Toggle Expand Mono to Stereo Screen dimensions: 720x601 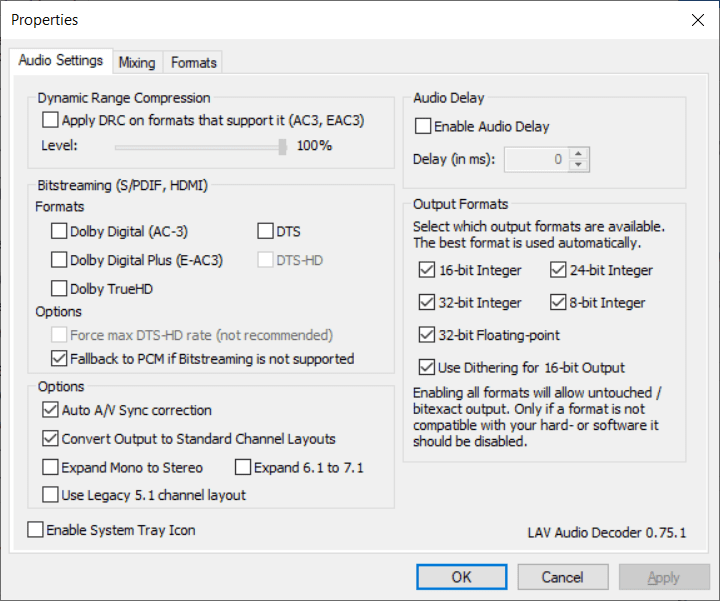point(51,467)
